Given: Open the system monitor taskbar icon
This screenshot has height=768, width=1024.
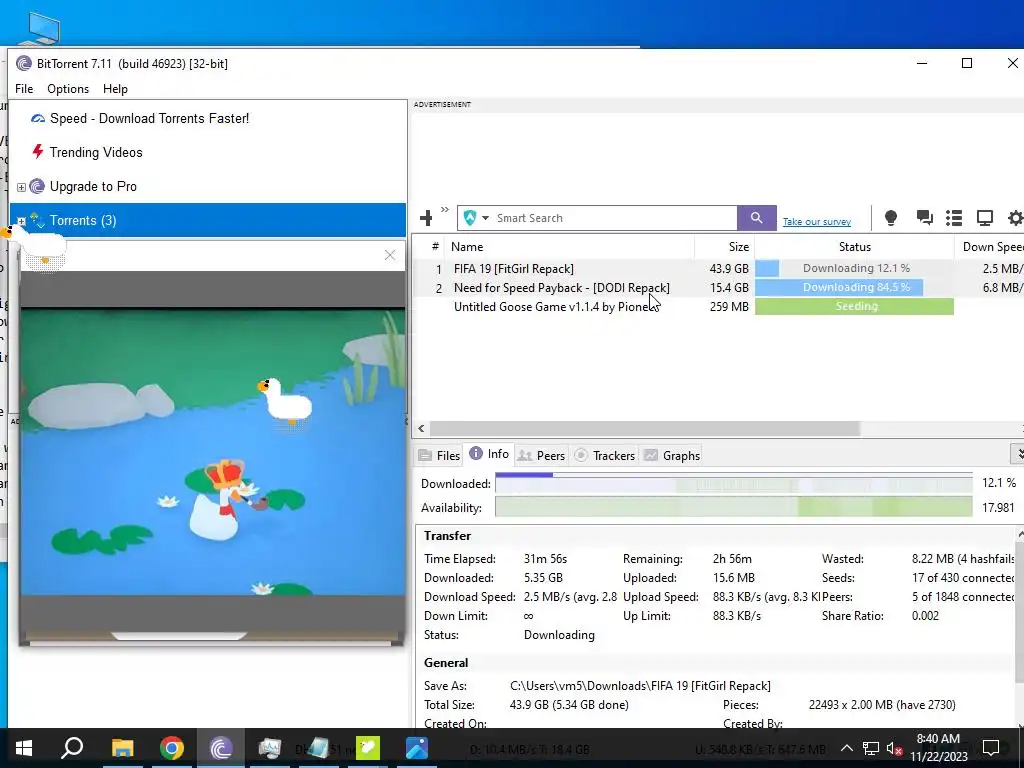Looking at the screenshot, I should (x=269, y=748).
